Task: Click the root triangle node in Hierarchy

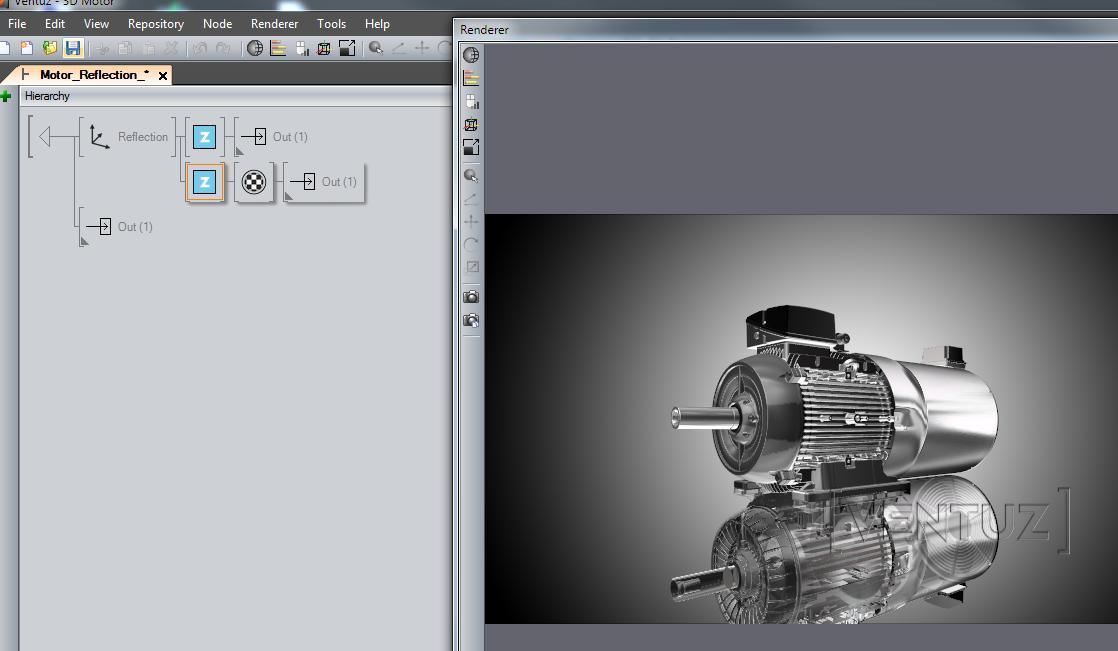Action: 44,137
